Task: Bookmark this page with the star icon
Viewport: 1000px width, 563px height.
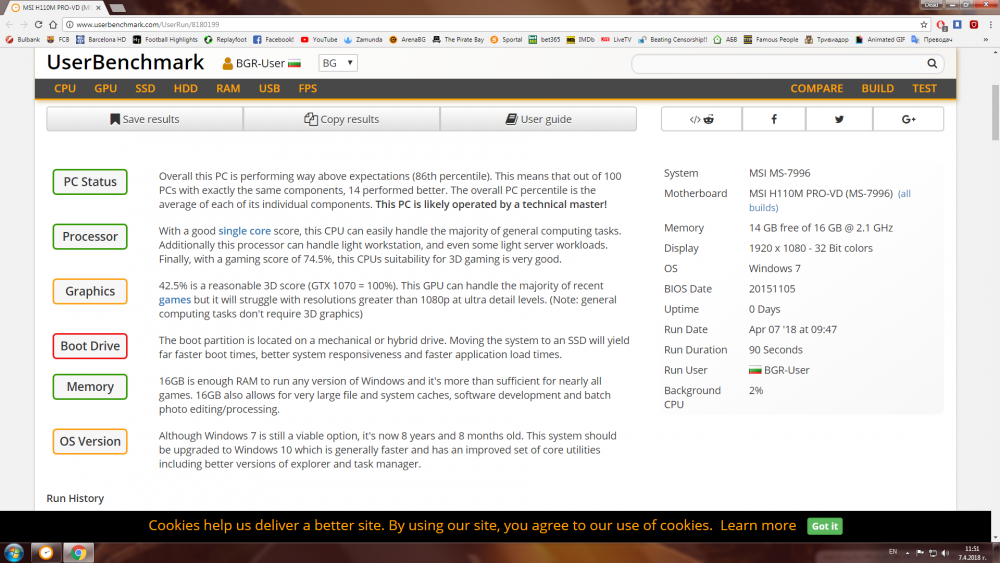Action: click(x=923, y=24)
